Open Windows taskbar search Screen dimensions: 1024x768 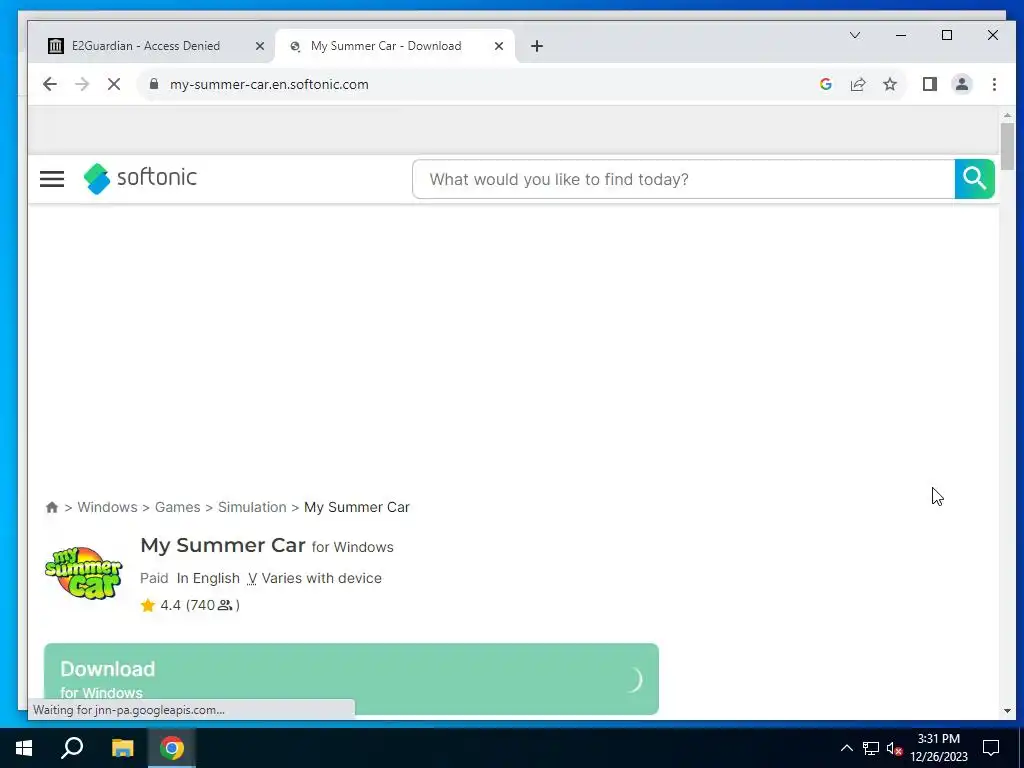click(x=72, y=748)
